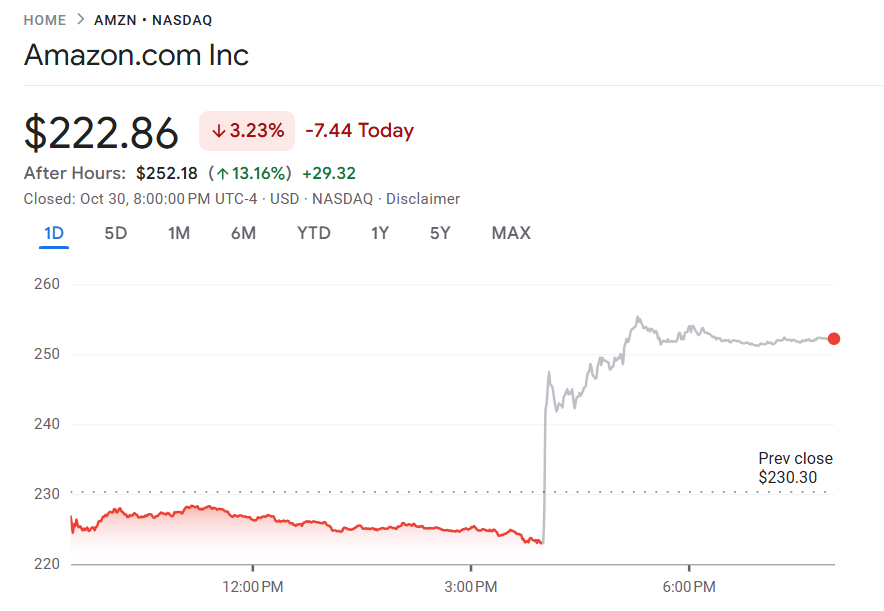Select the 1D time range tab
884x611 pixels.
(54, 233)
